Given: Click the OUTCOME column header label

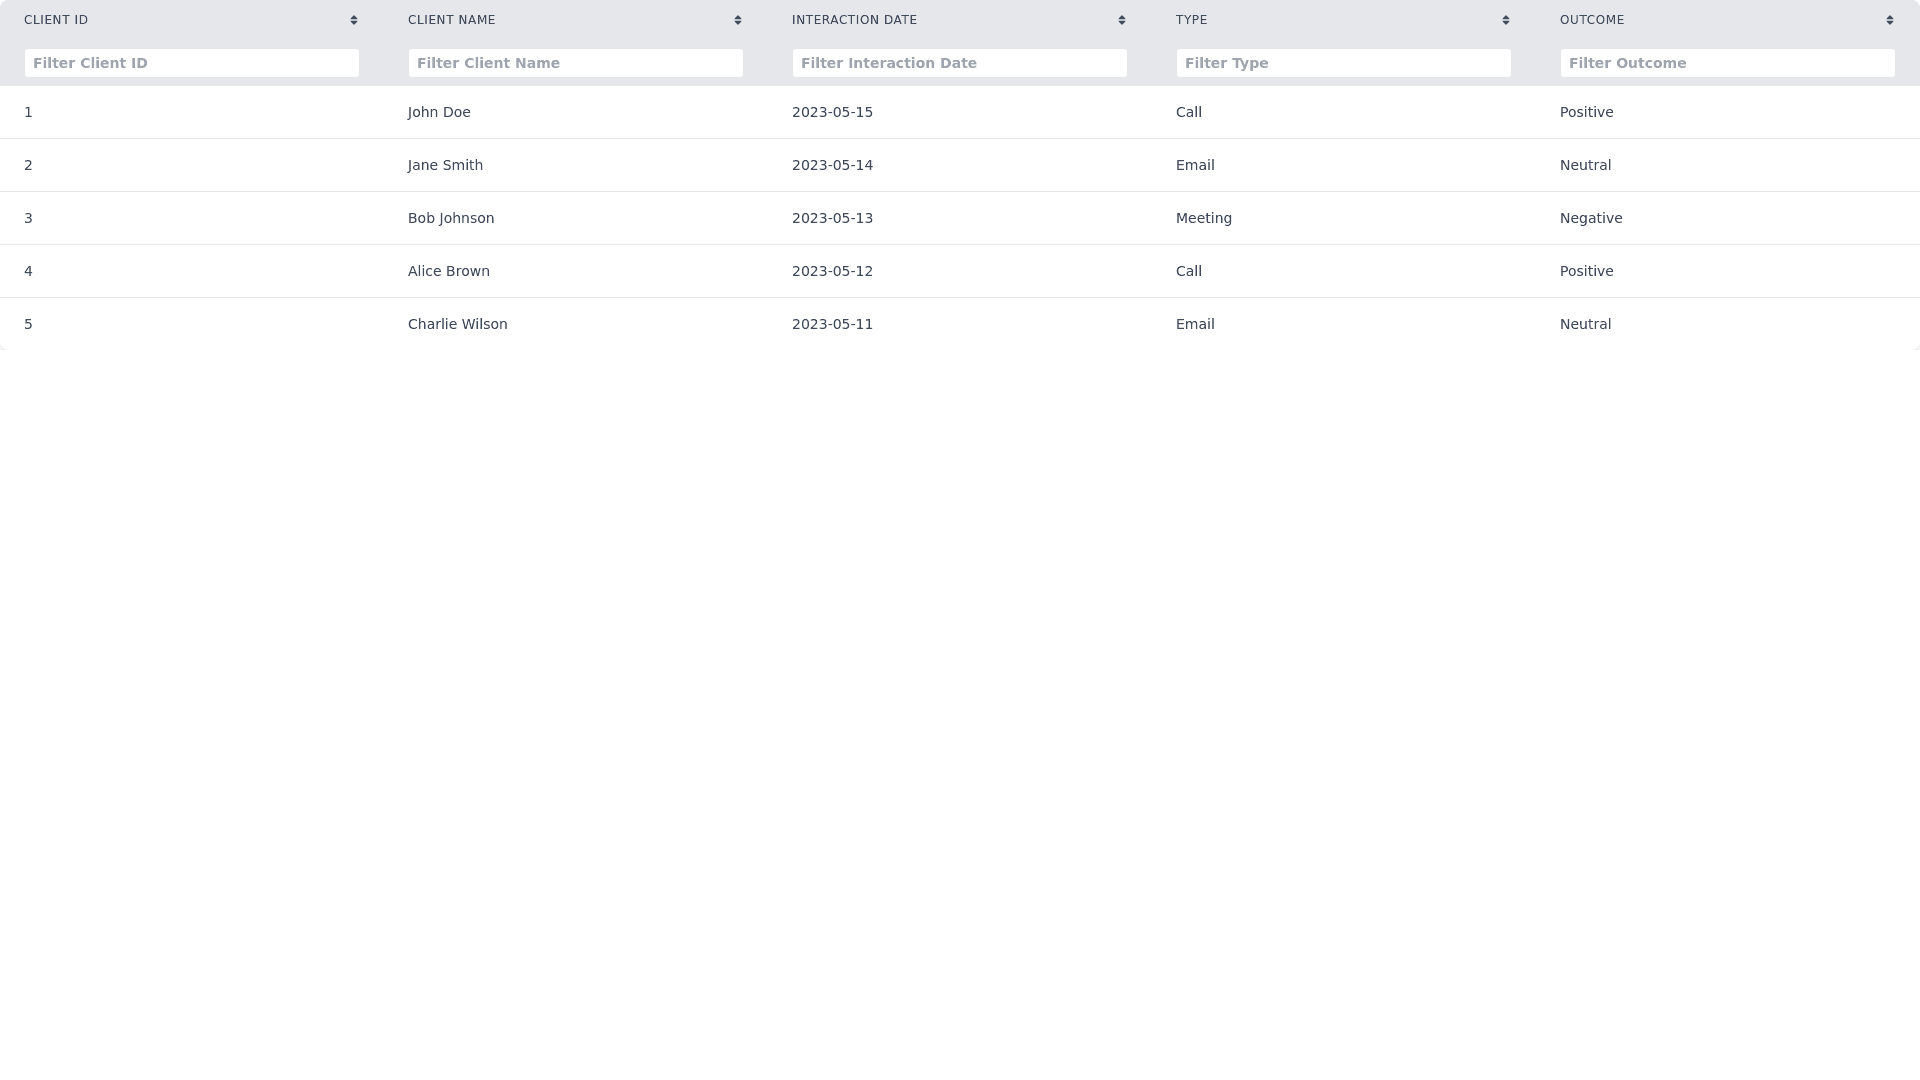Looking at the screenshot, I should coord(1592,20).
